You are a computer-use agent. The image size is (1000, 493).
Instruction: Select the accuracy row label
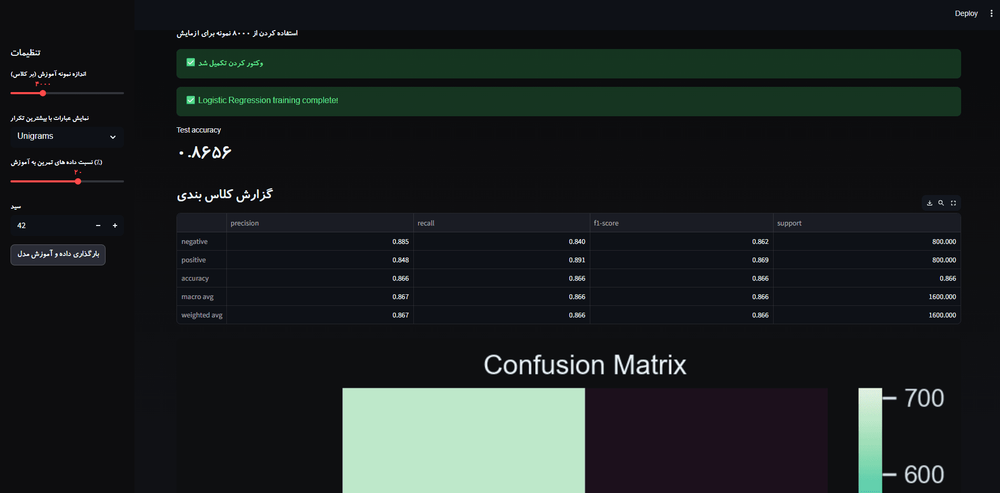tap(202, 279)
